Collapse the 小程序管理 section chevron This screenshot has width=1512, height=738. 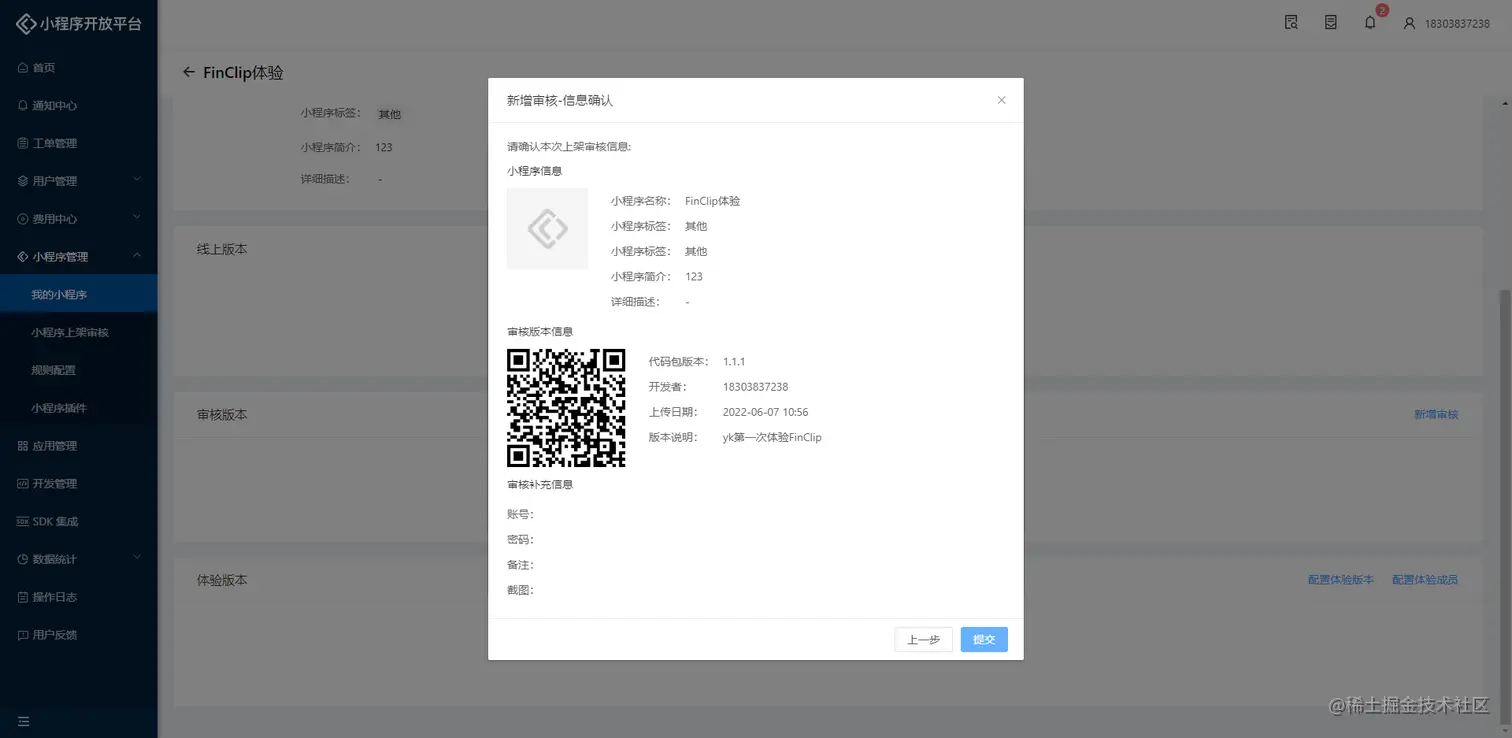pyautogui.click(x=138, y=256)
